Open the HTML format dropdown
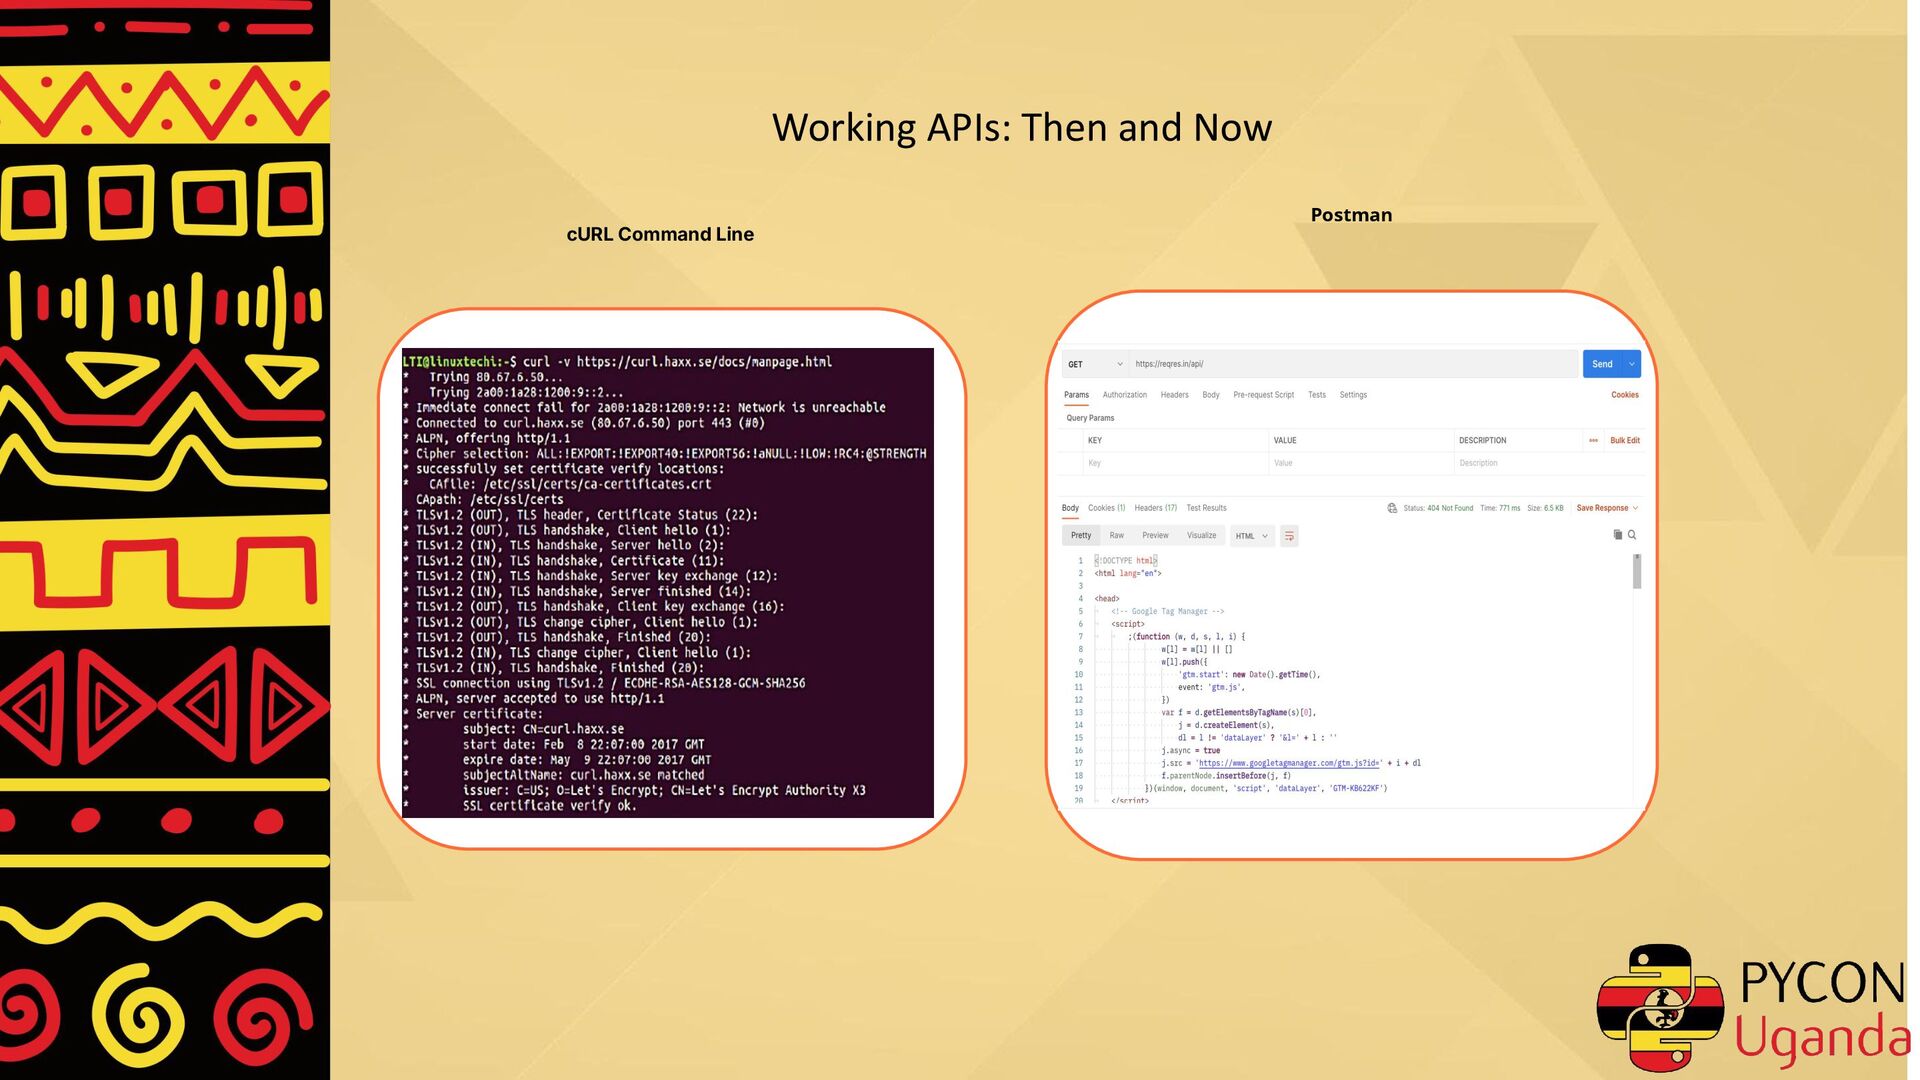1920x1080 pixels. tap(1251, 536)
